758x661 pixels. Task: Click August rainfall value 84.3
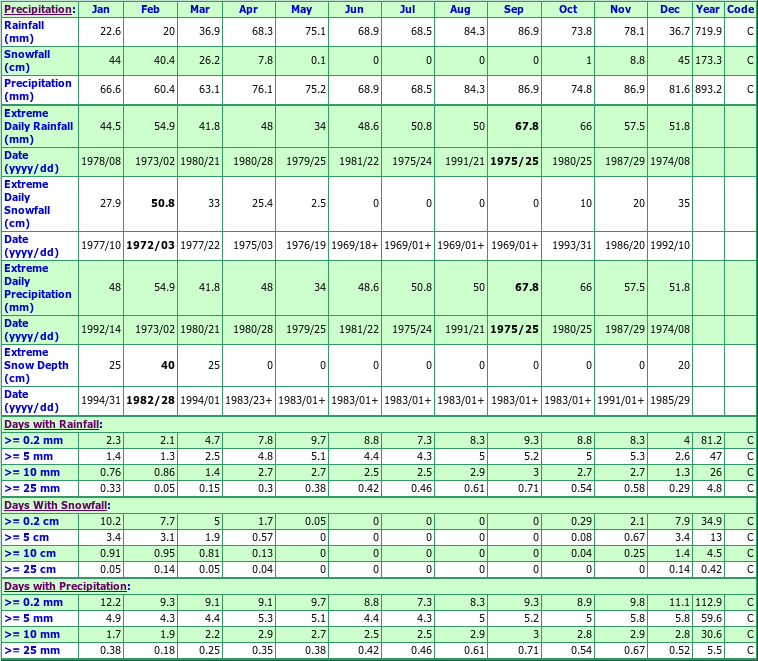pyautogui.click(x=474, y=31)
